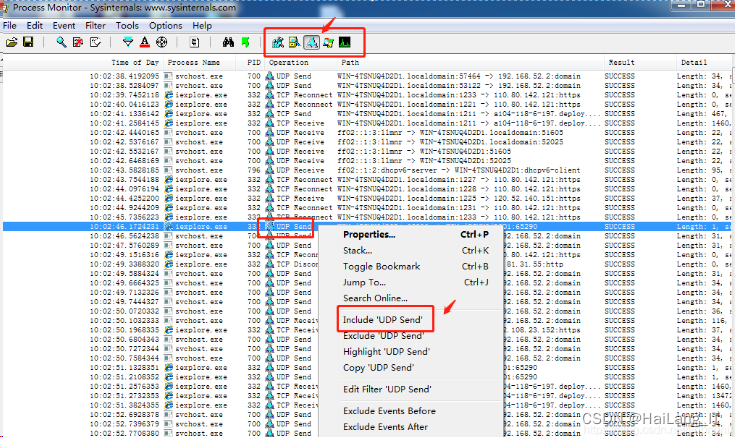The width and height of the screenshot is (735, 437).
Task: Click 'TCP Receive' in the 10:02:41.2584145 row
Action: (x=300, y=123)
